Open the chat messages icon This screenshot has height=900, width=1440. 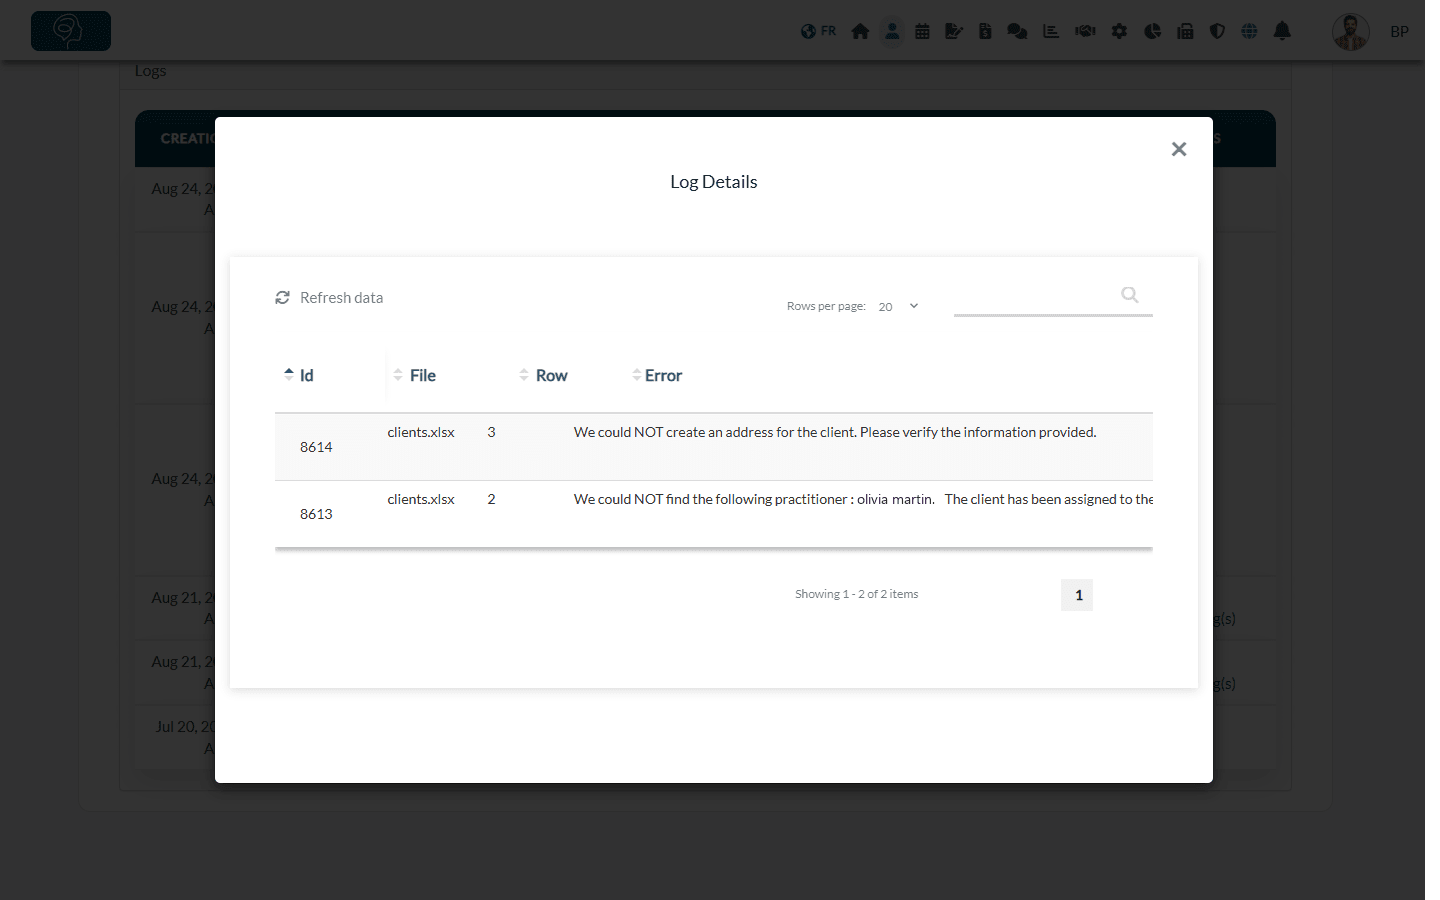(x=1017, y=31)
